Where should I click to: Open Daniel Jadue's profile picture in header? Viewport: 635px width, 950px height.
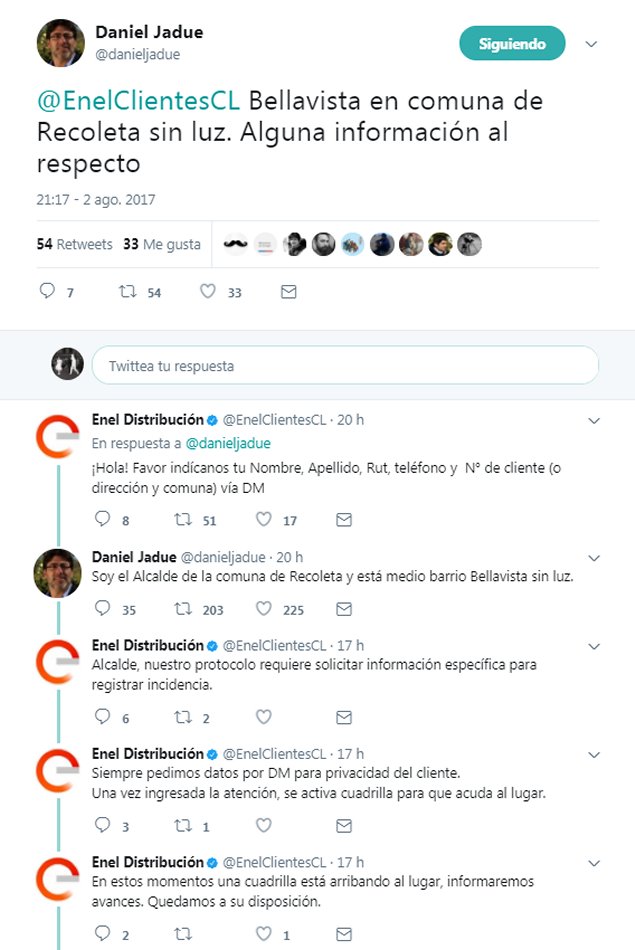tap(60, 42)
